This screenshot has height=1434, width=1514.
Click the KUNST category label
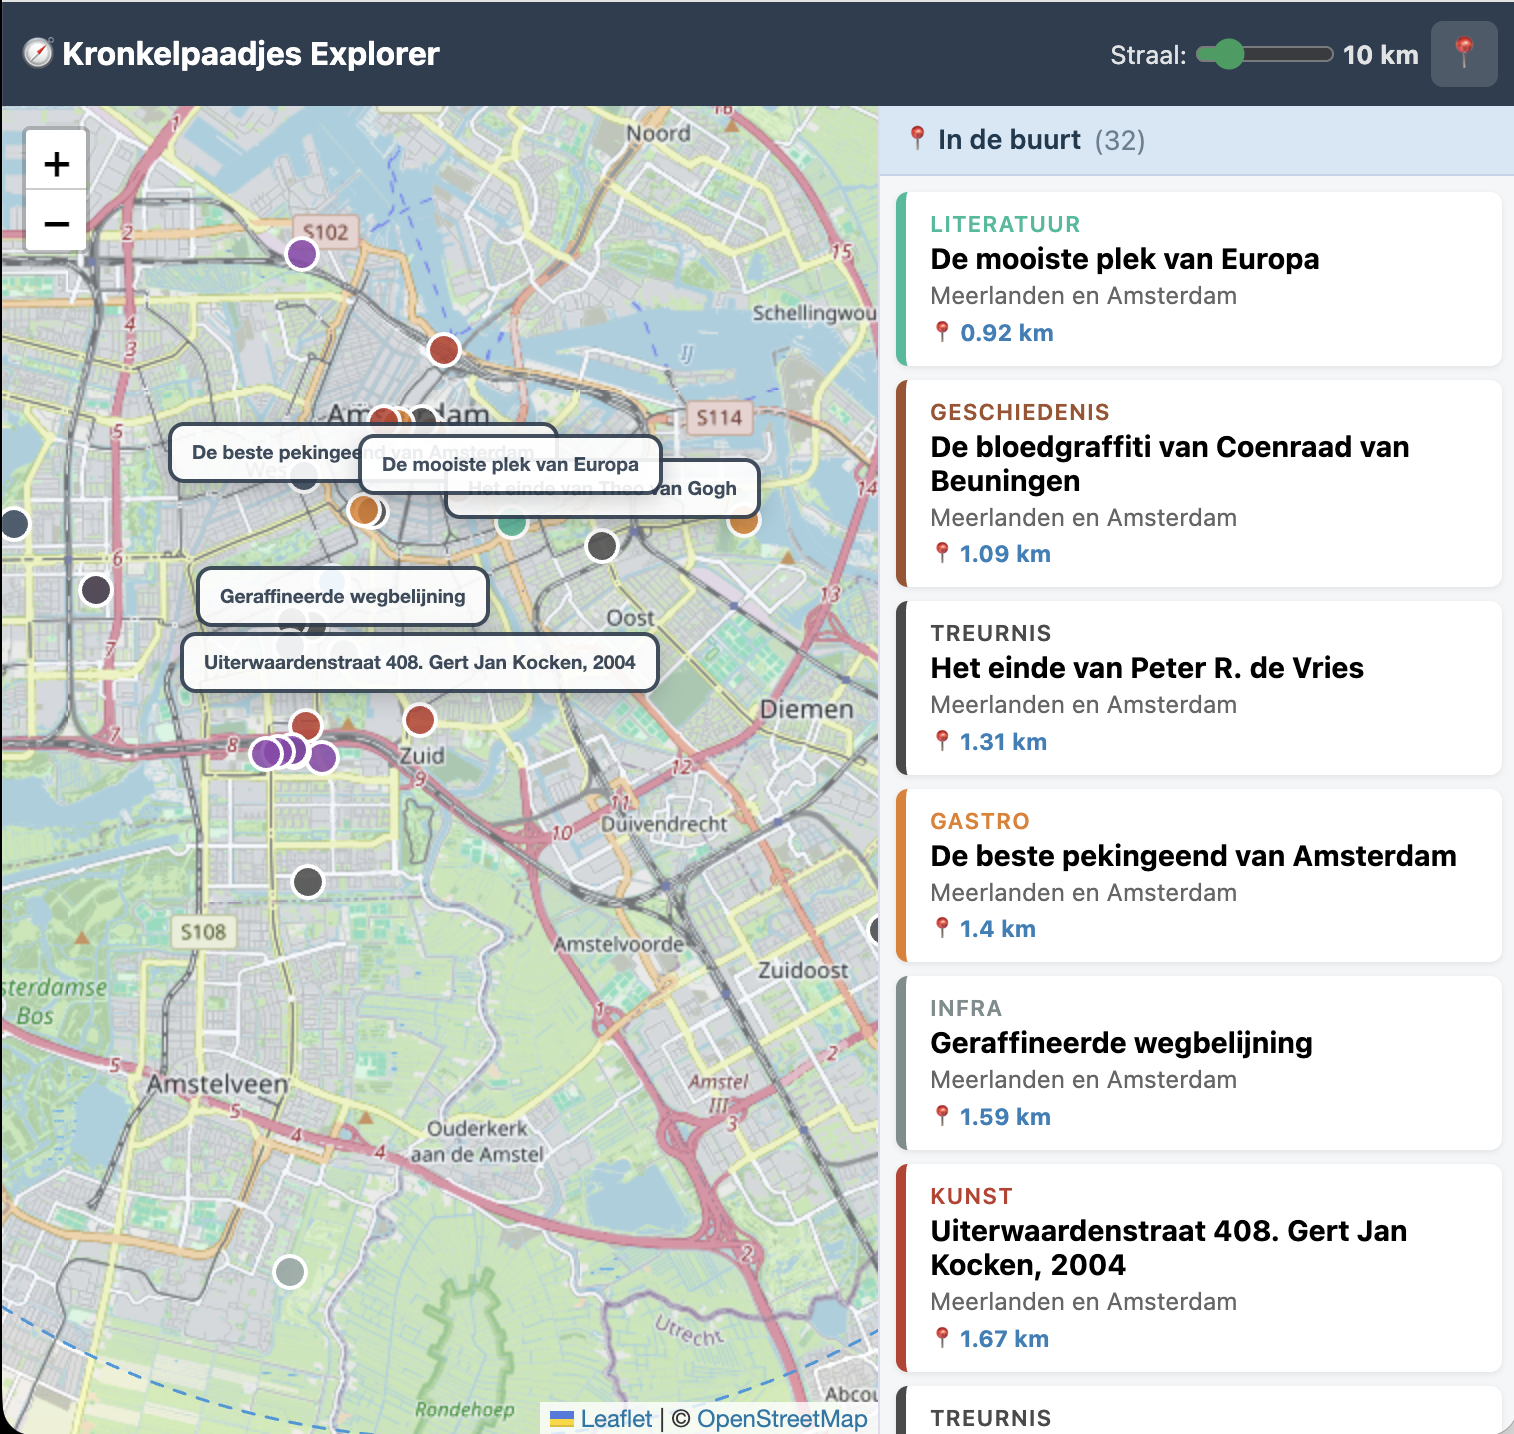[x=971, y=1196]
